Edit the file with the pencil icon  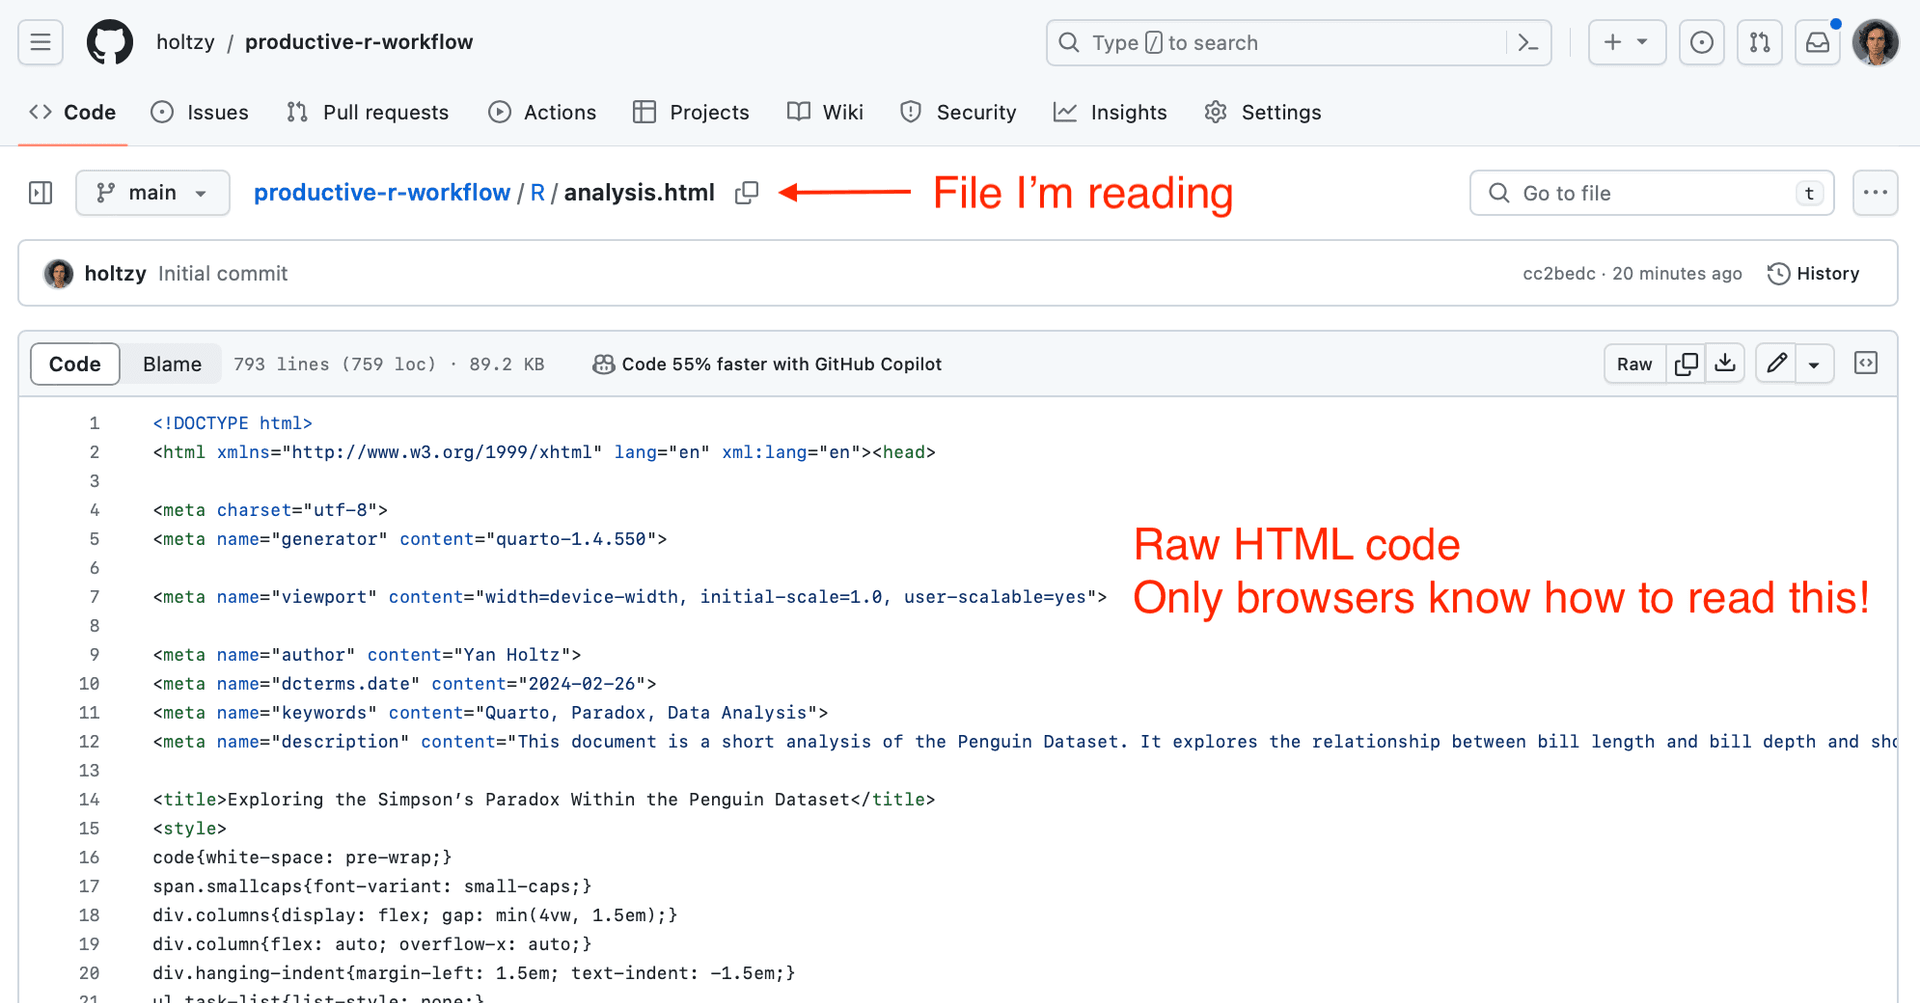tap(1775, 363)
